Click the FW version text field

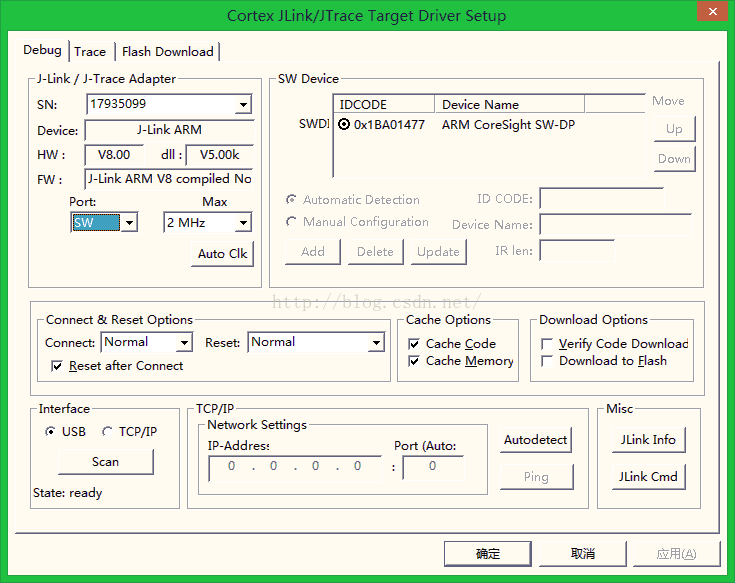[x=169, y=179]
